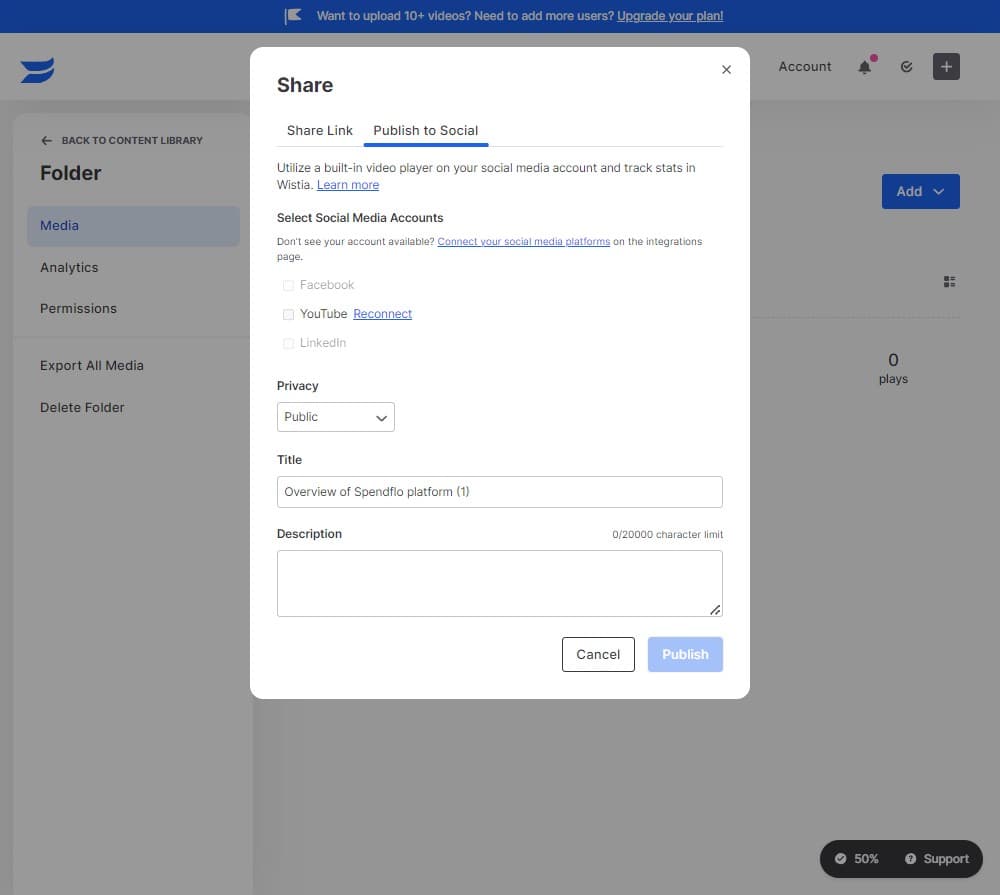Select the Publish to Social tab
Screen dimensions: 1000x895
coord(425,130)
